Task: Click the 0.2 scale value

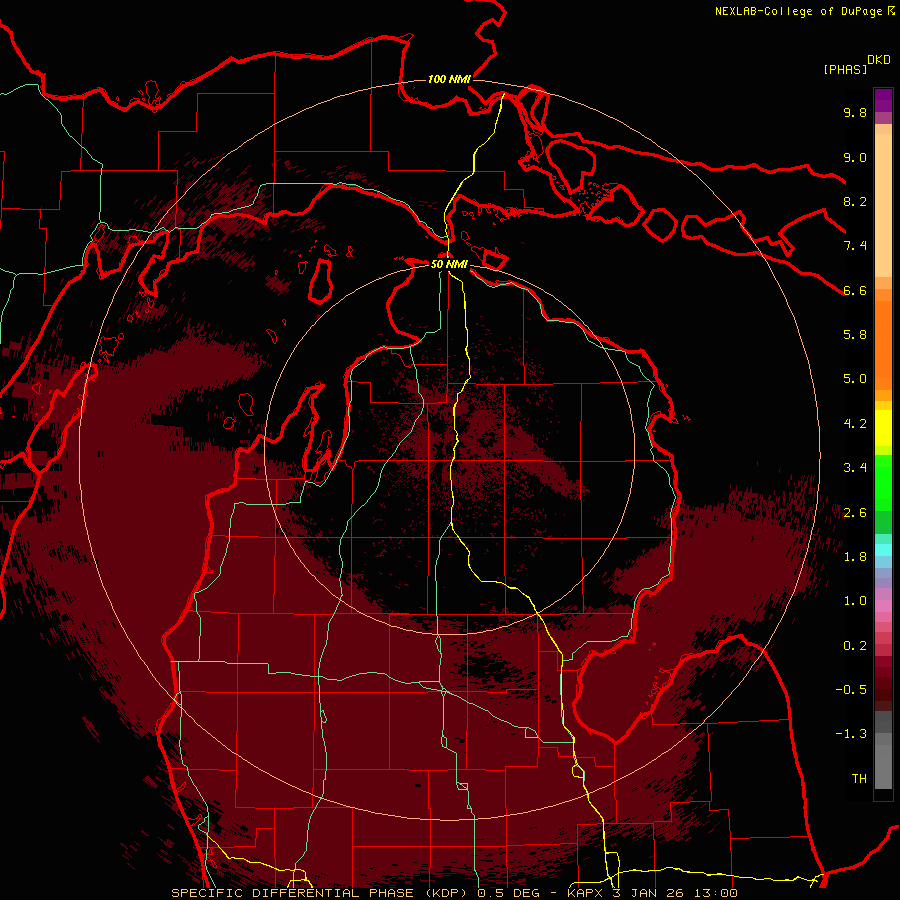Action: [855, 646]
